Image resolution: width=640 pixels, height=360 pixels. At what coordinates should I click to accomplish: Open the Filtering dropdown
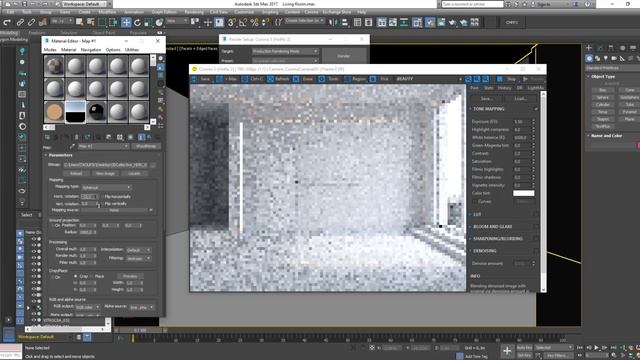click(139, 258)
